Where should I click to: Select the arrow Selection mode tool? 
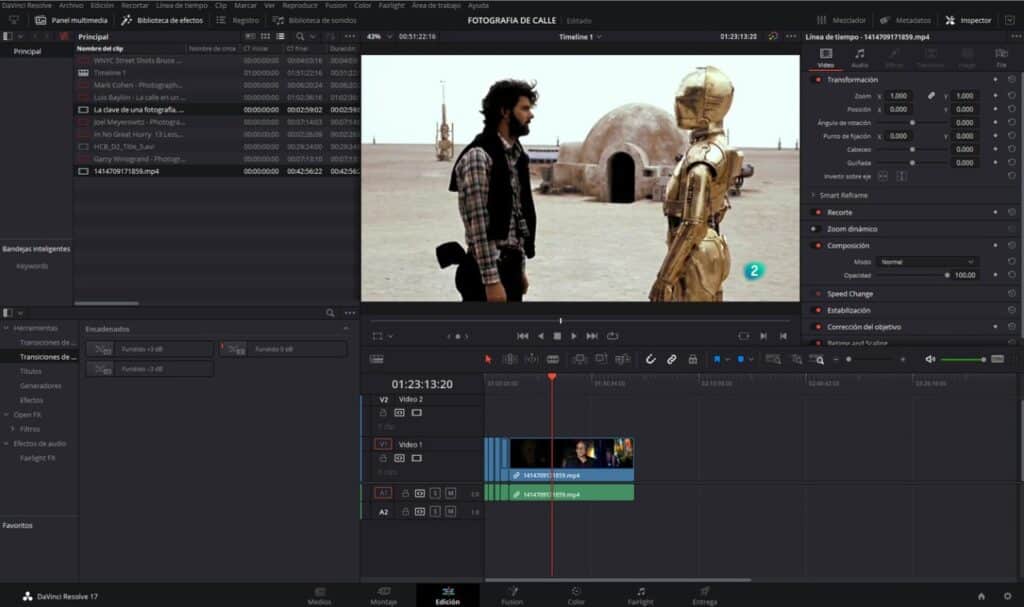pyautogui.click(x=488, y=359)
